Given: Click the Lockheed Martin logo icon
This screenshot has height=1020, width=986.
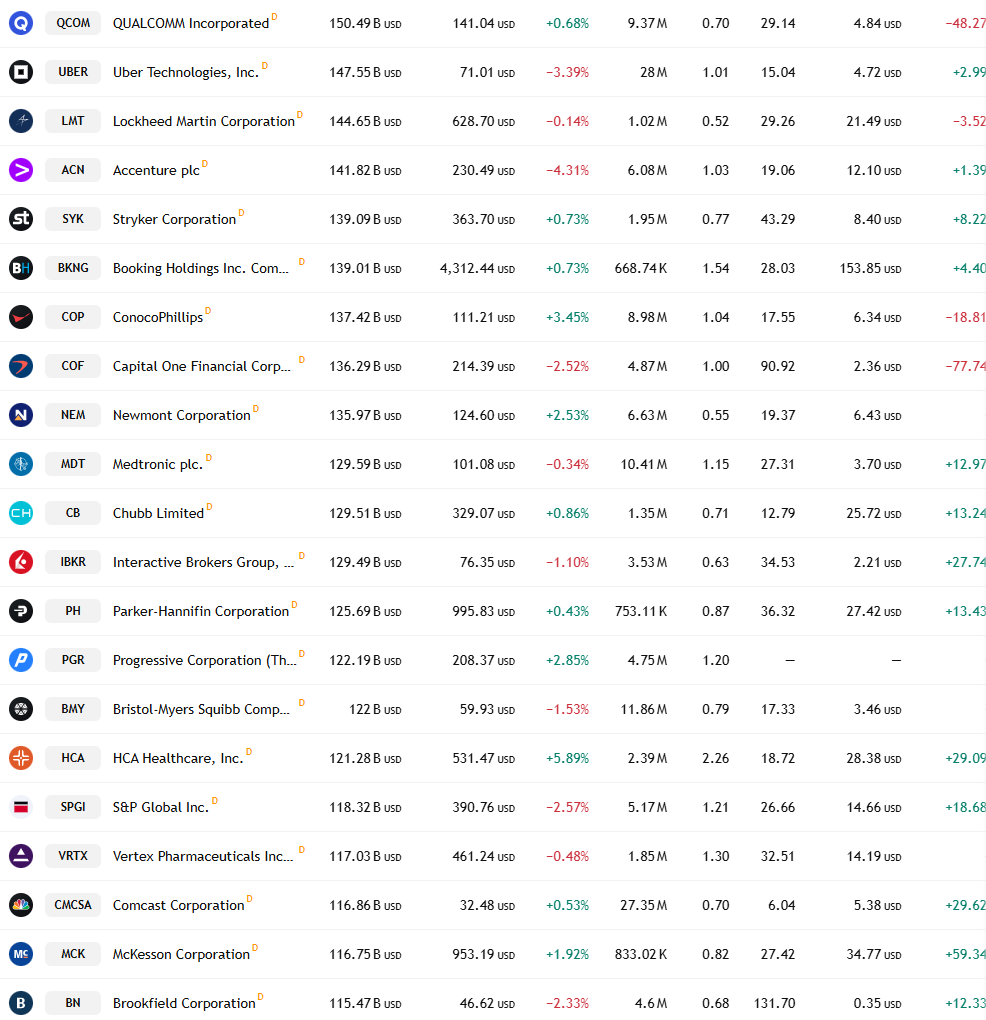Looking at the screenshot, I should click(x=21, y=121).
